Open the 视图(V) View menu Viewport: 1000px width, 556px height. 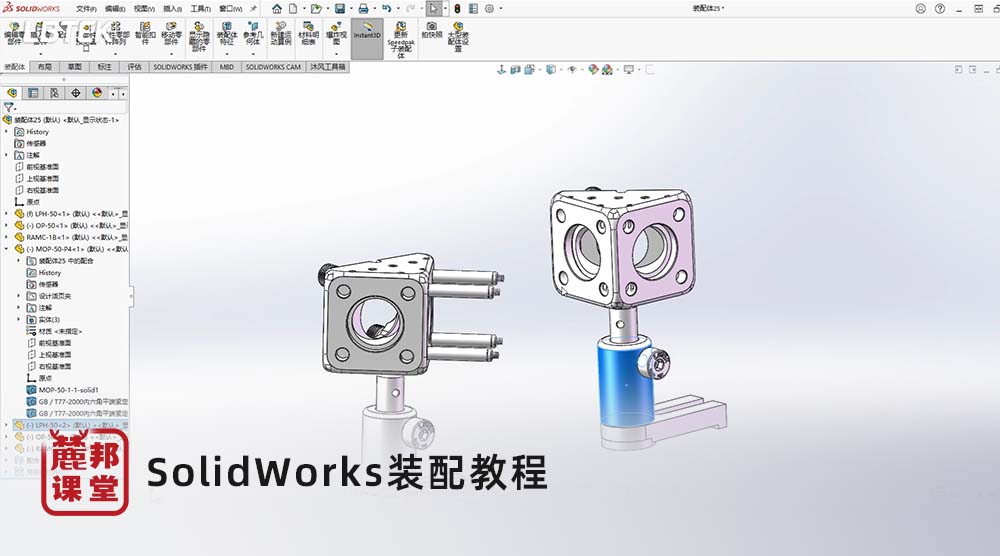(x=144, y=9)
